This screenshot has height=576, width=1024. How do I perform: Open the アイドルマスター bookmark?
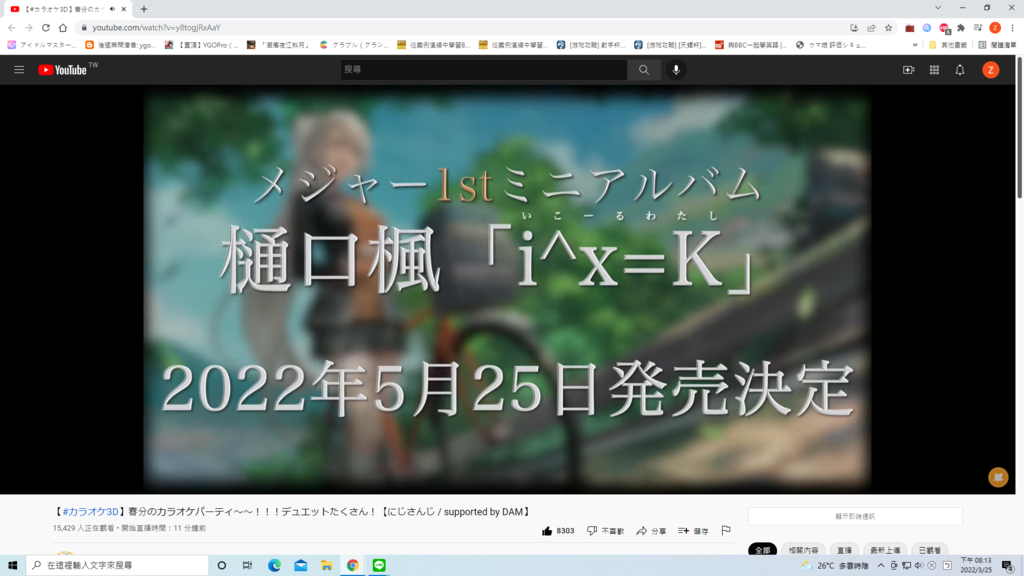pyautogui.click(x=42, y=45)
